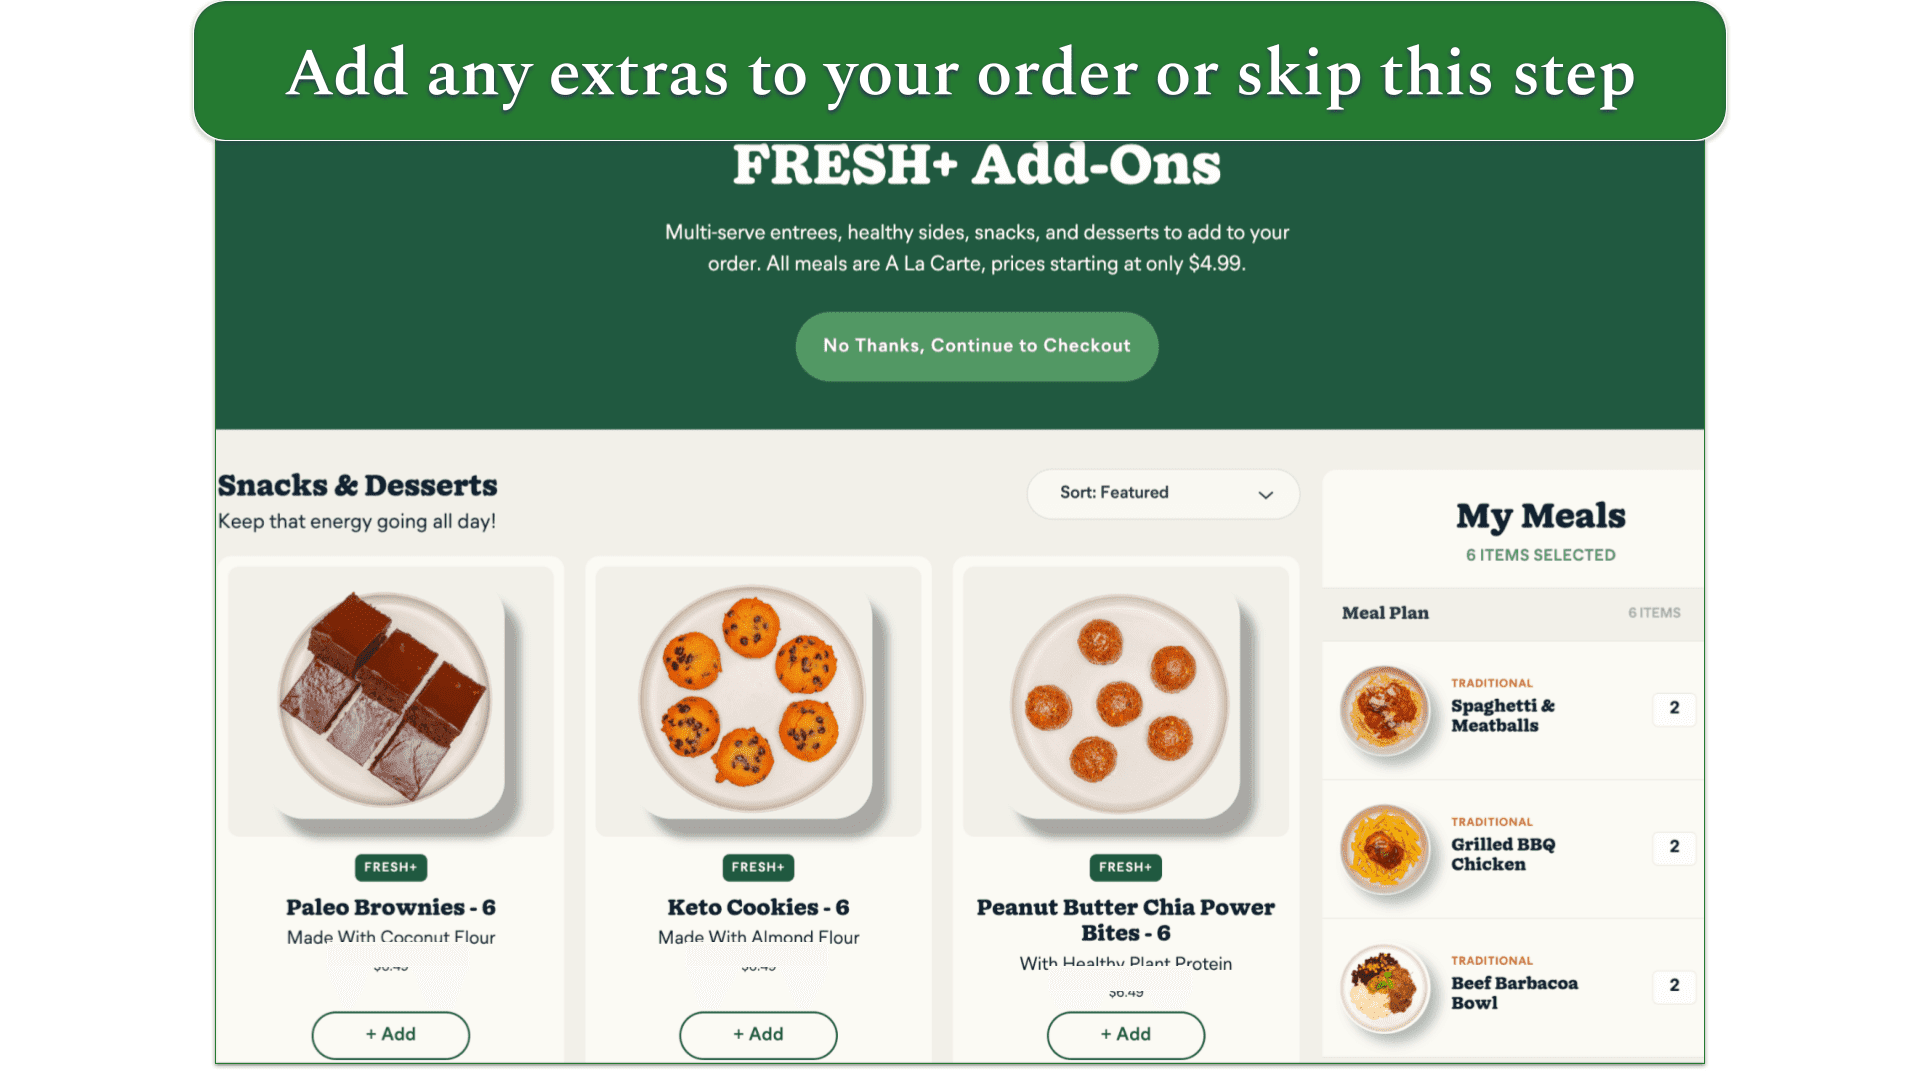Select the Spaghetti & Meatballs meal thumbnail
The height and width of the screenshot is (1080, 1920).
[1385, 710]
